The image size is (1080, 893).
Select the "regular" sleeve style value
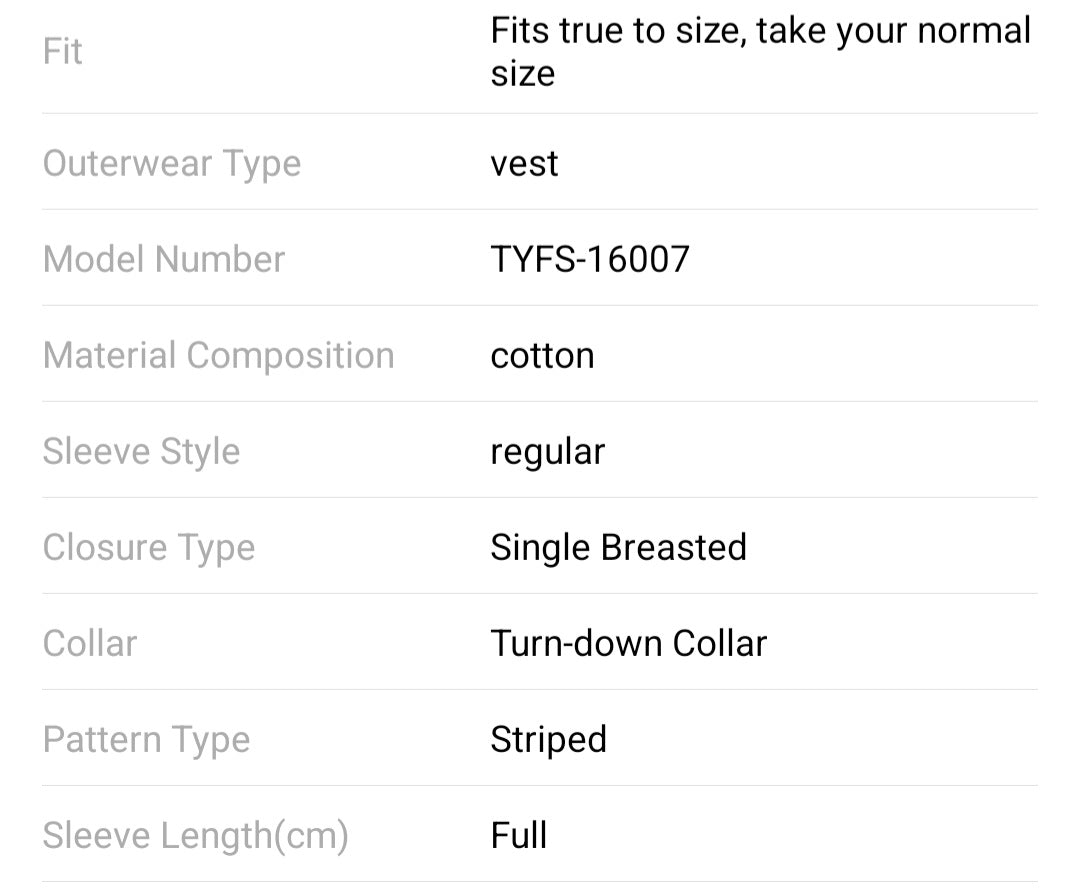547,451
